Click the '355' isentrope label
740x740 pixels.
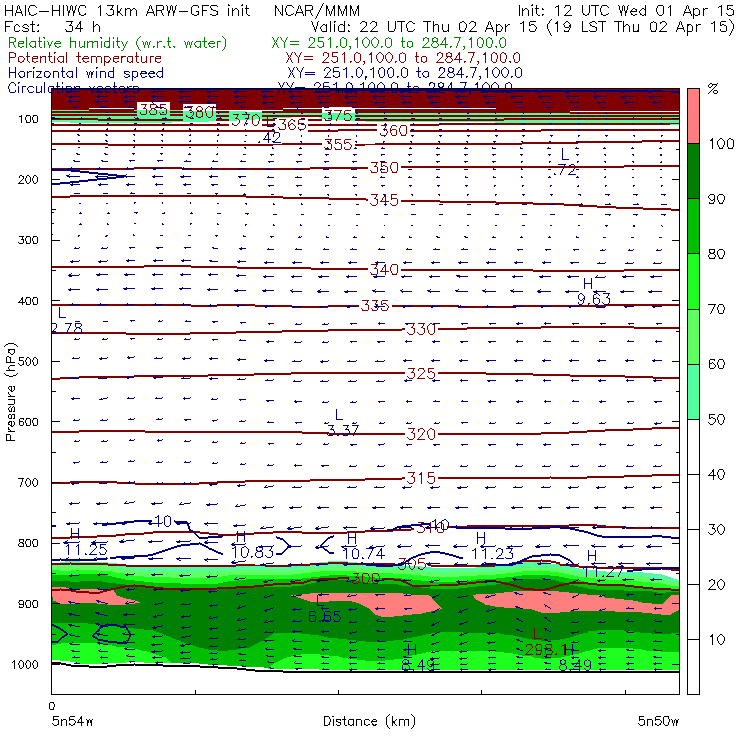338,144
